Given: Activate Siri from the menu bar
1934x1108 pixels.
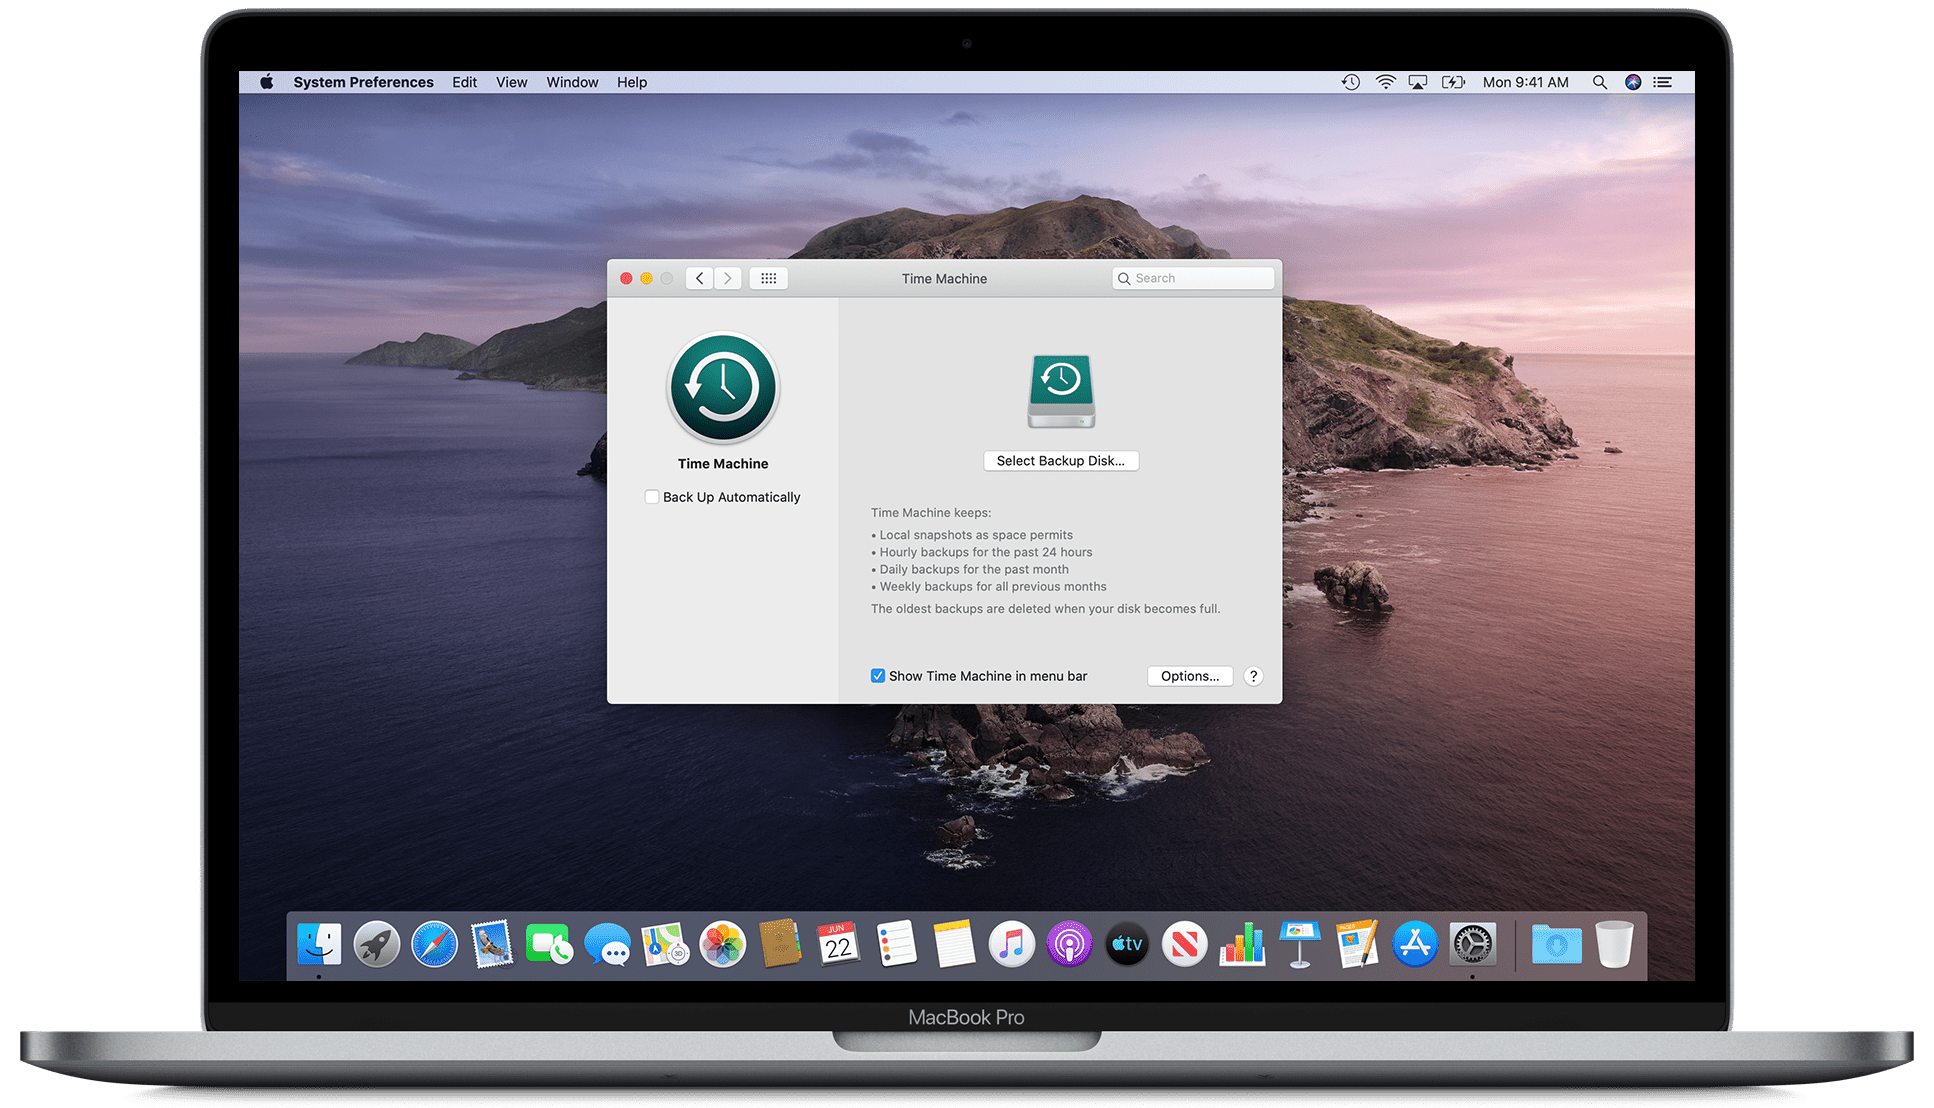Looking at the screenshot, I should point(1633,82).
